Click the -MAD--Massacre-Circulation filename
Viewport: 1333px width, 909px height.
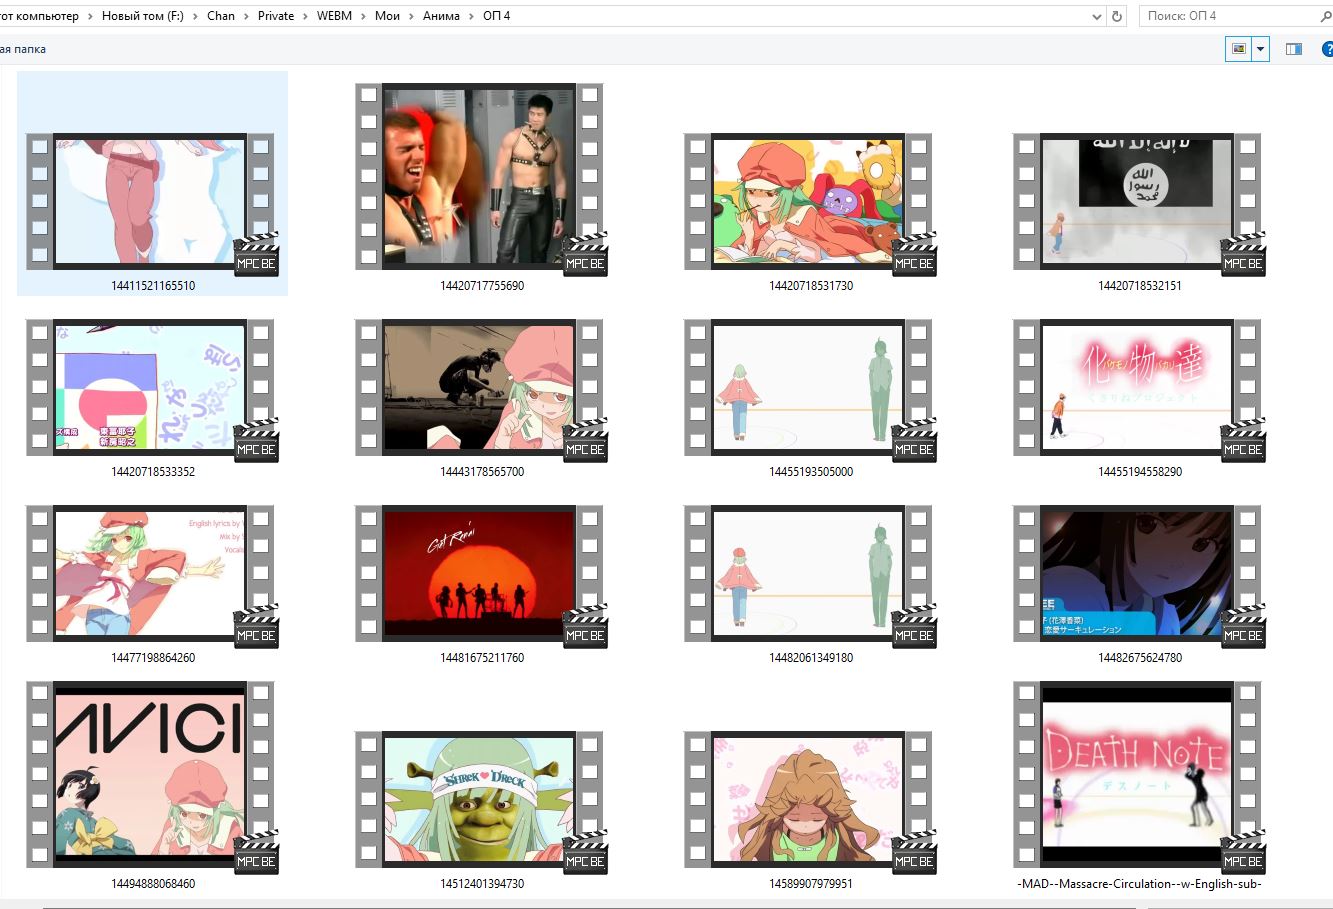point(1139,884)
